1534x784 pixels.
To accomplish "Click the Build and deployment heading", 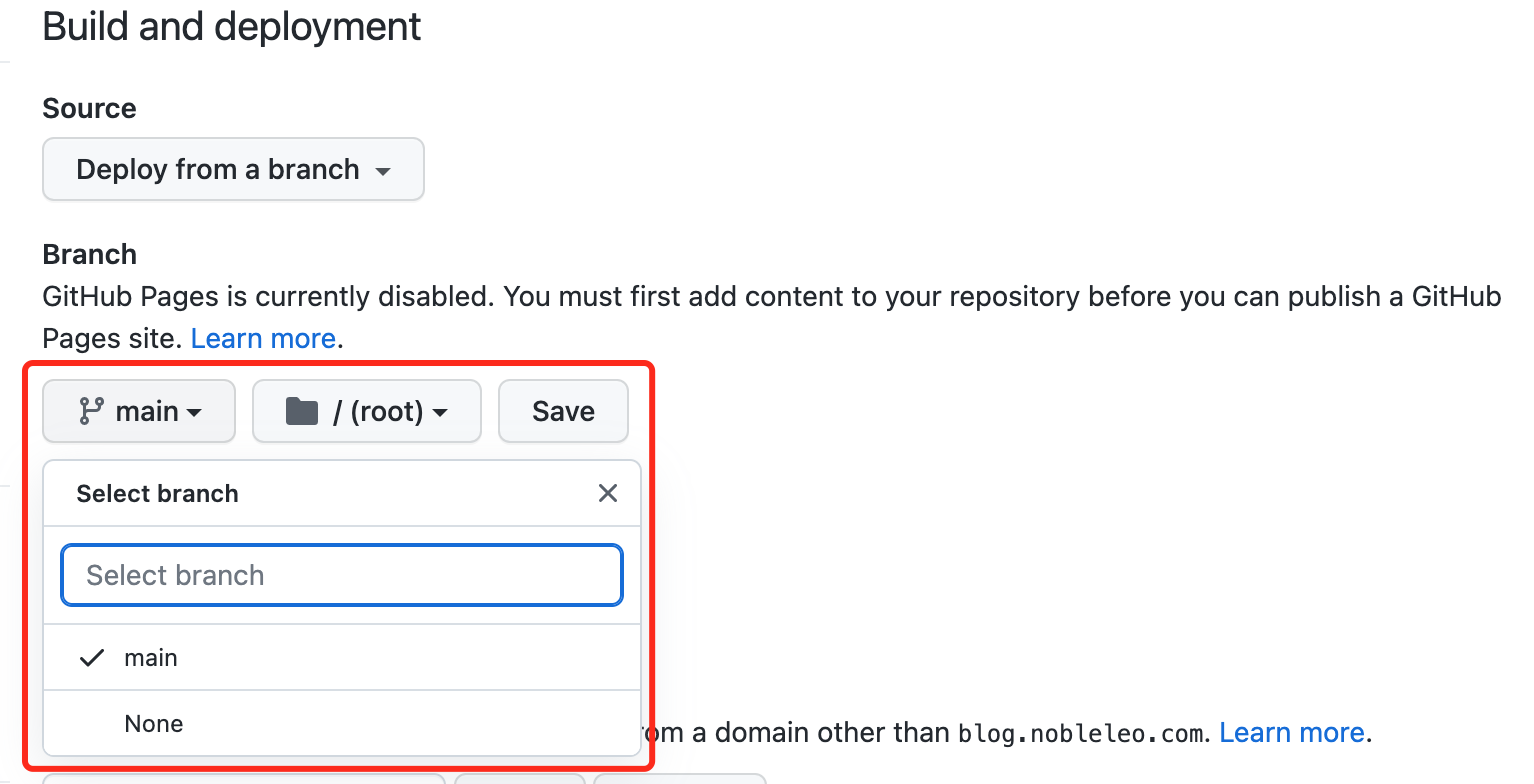I will 232,26.
